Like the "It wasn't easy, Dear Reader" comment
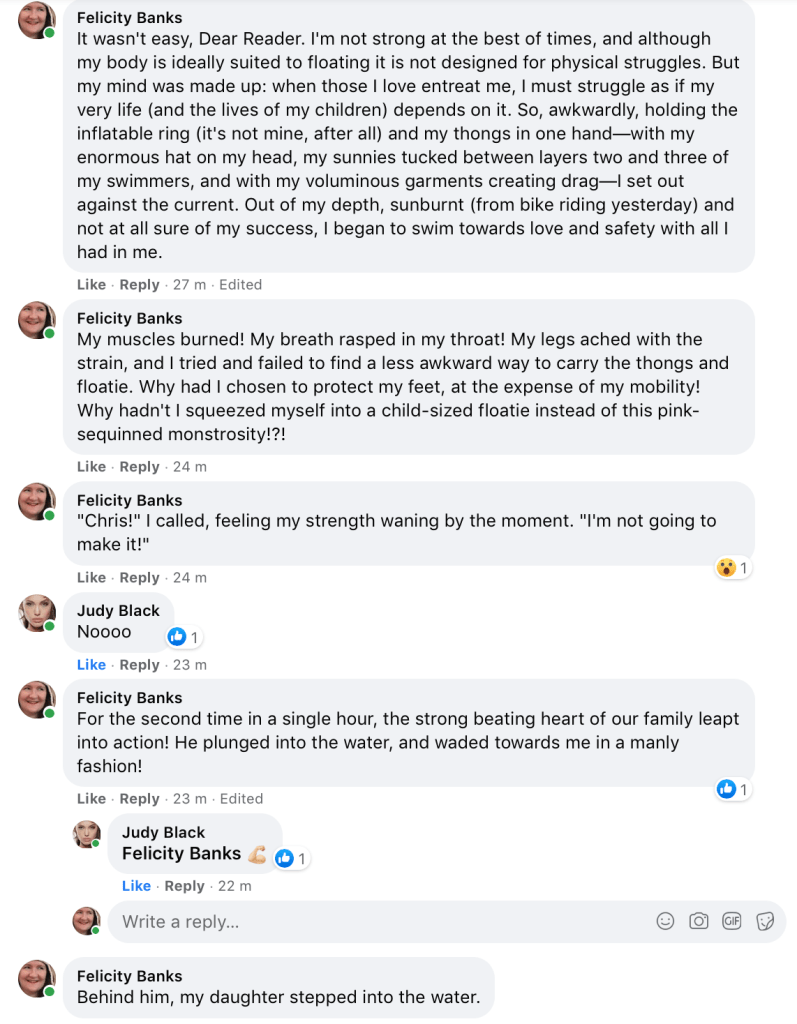The height and width of the screenshot is (1024, 797). [x=91, y=285]
